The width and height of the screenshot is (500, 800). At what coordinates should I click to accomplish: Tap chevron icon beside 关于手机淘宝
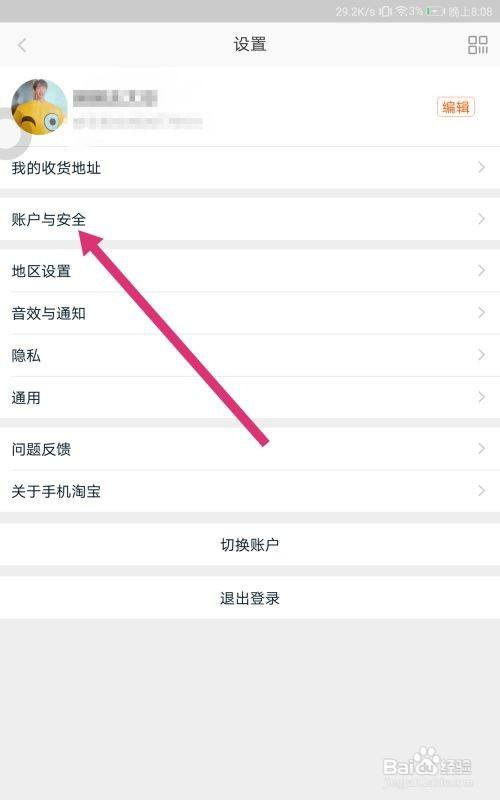coord(481,491)
